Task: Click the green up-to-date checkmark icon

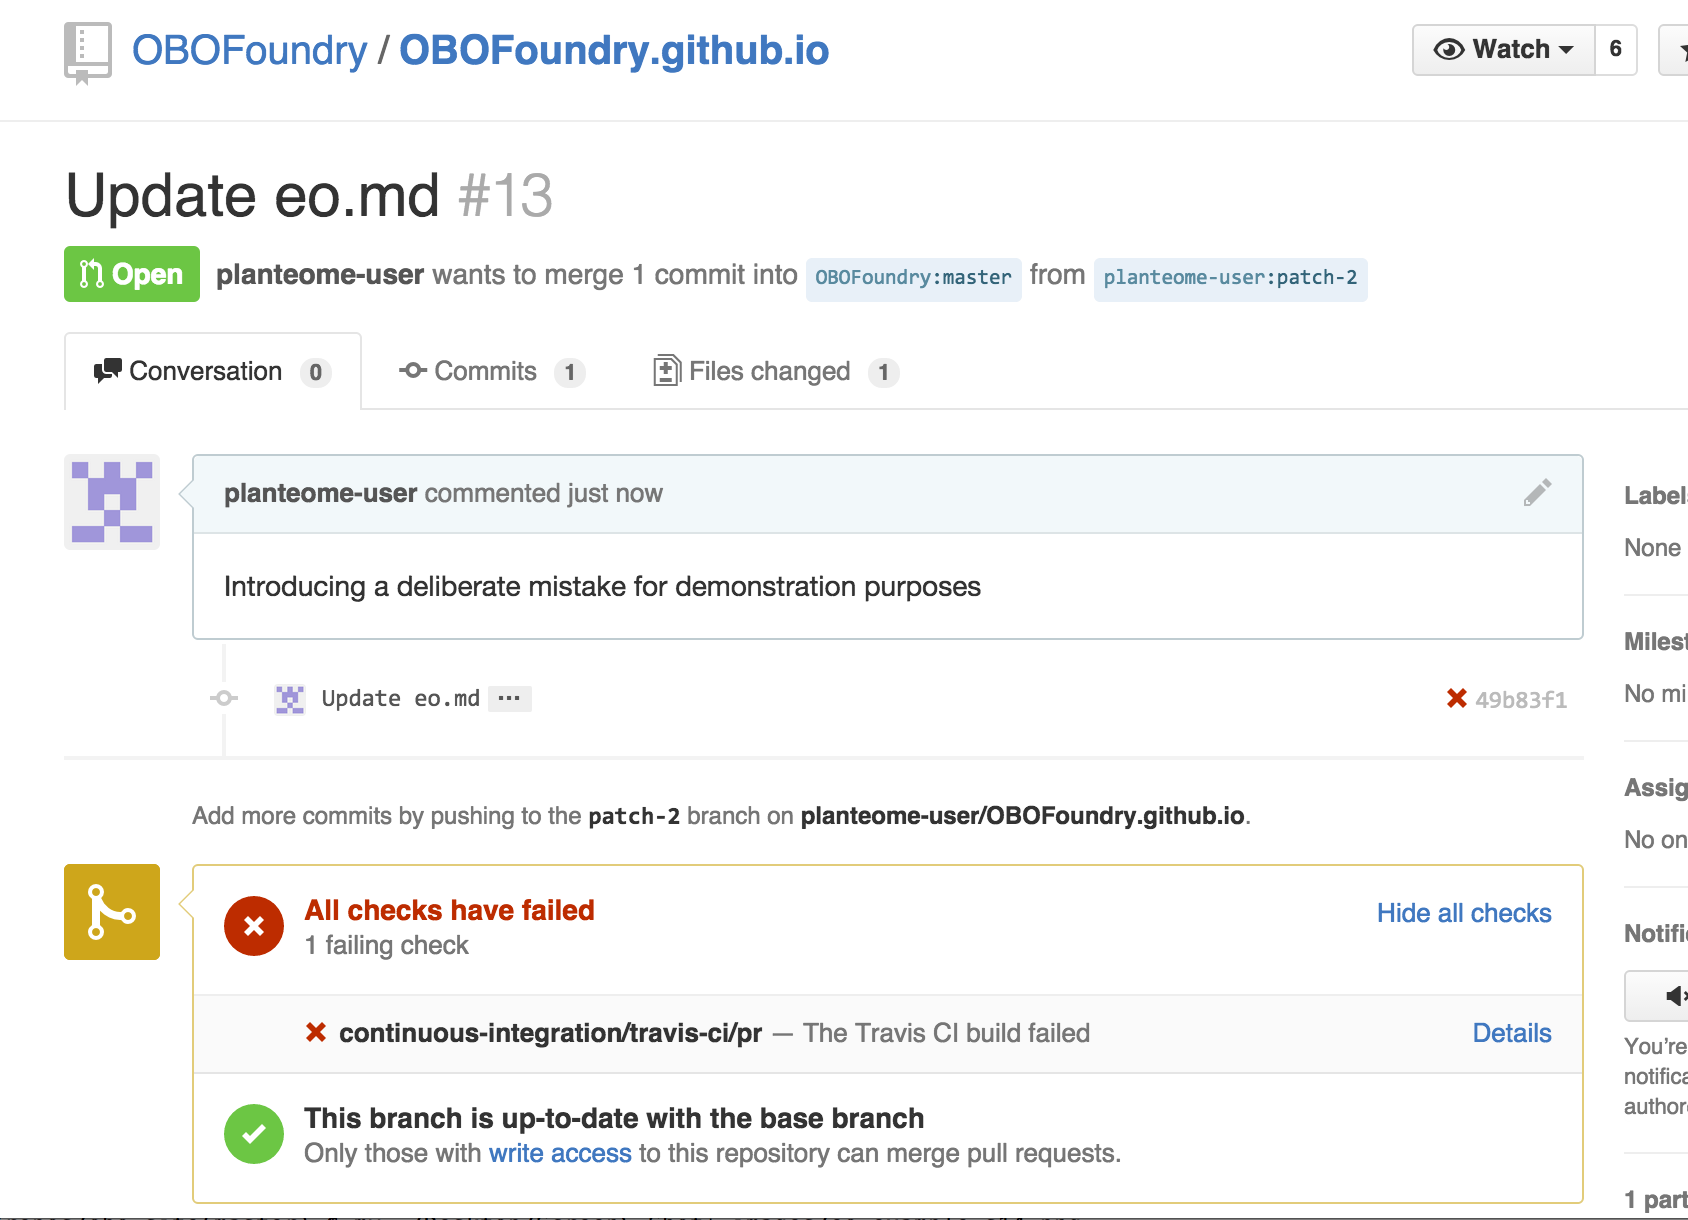Action: pyautogui.click(x=254, y=1134)
